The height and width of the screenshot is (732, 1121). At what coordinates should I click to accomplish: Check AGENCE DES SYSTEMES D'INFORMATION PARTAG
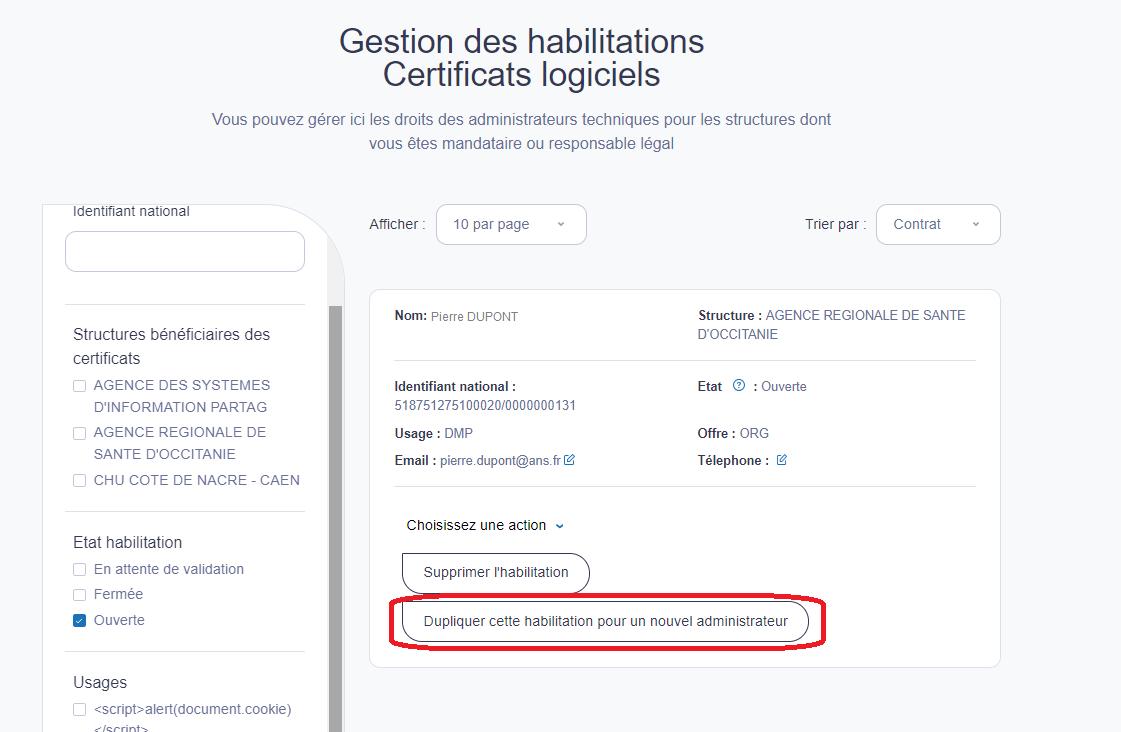point(79,386)
